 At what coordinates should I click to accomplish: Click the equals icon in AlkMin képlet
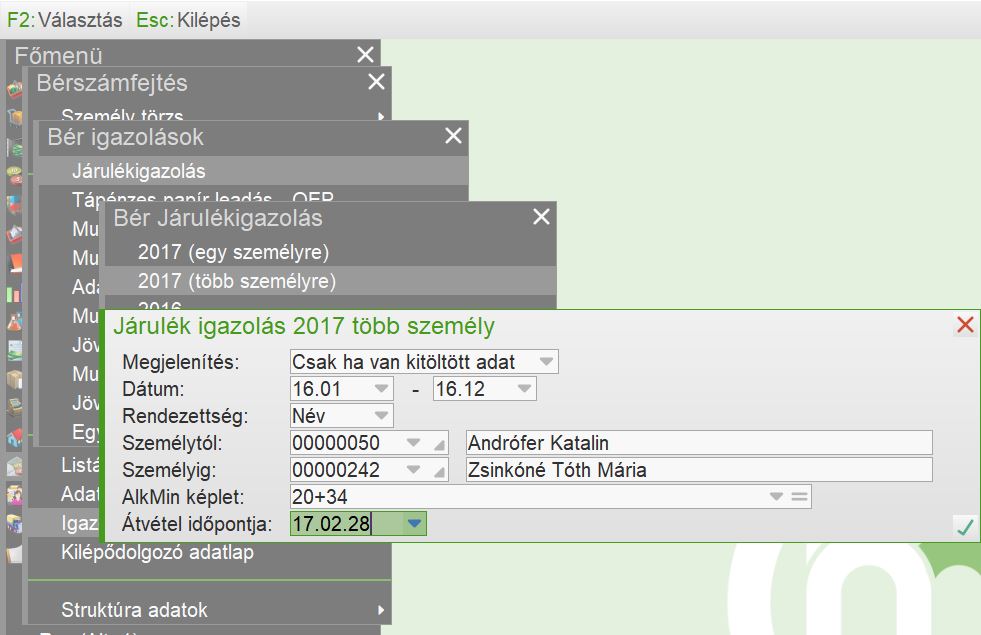[799, 496]
